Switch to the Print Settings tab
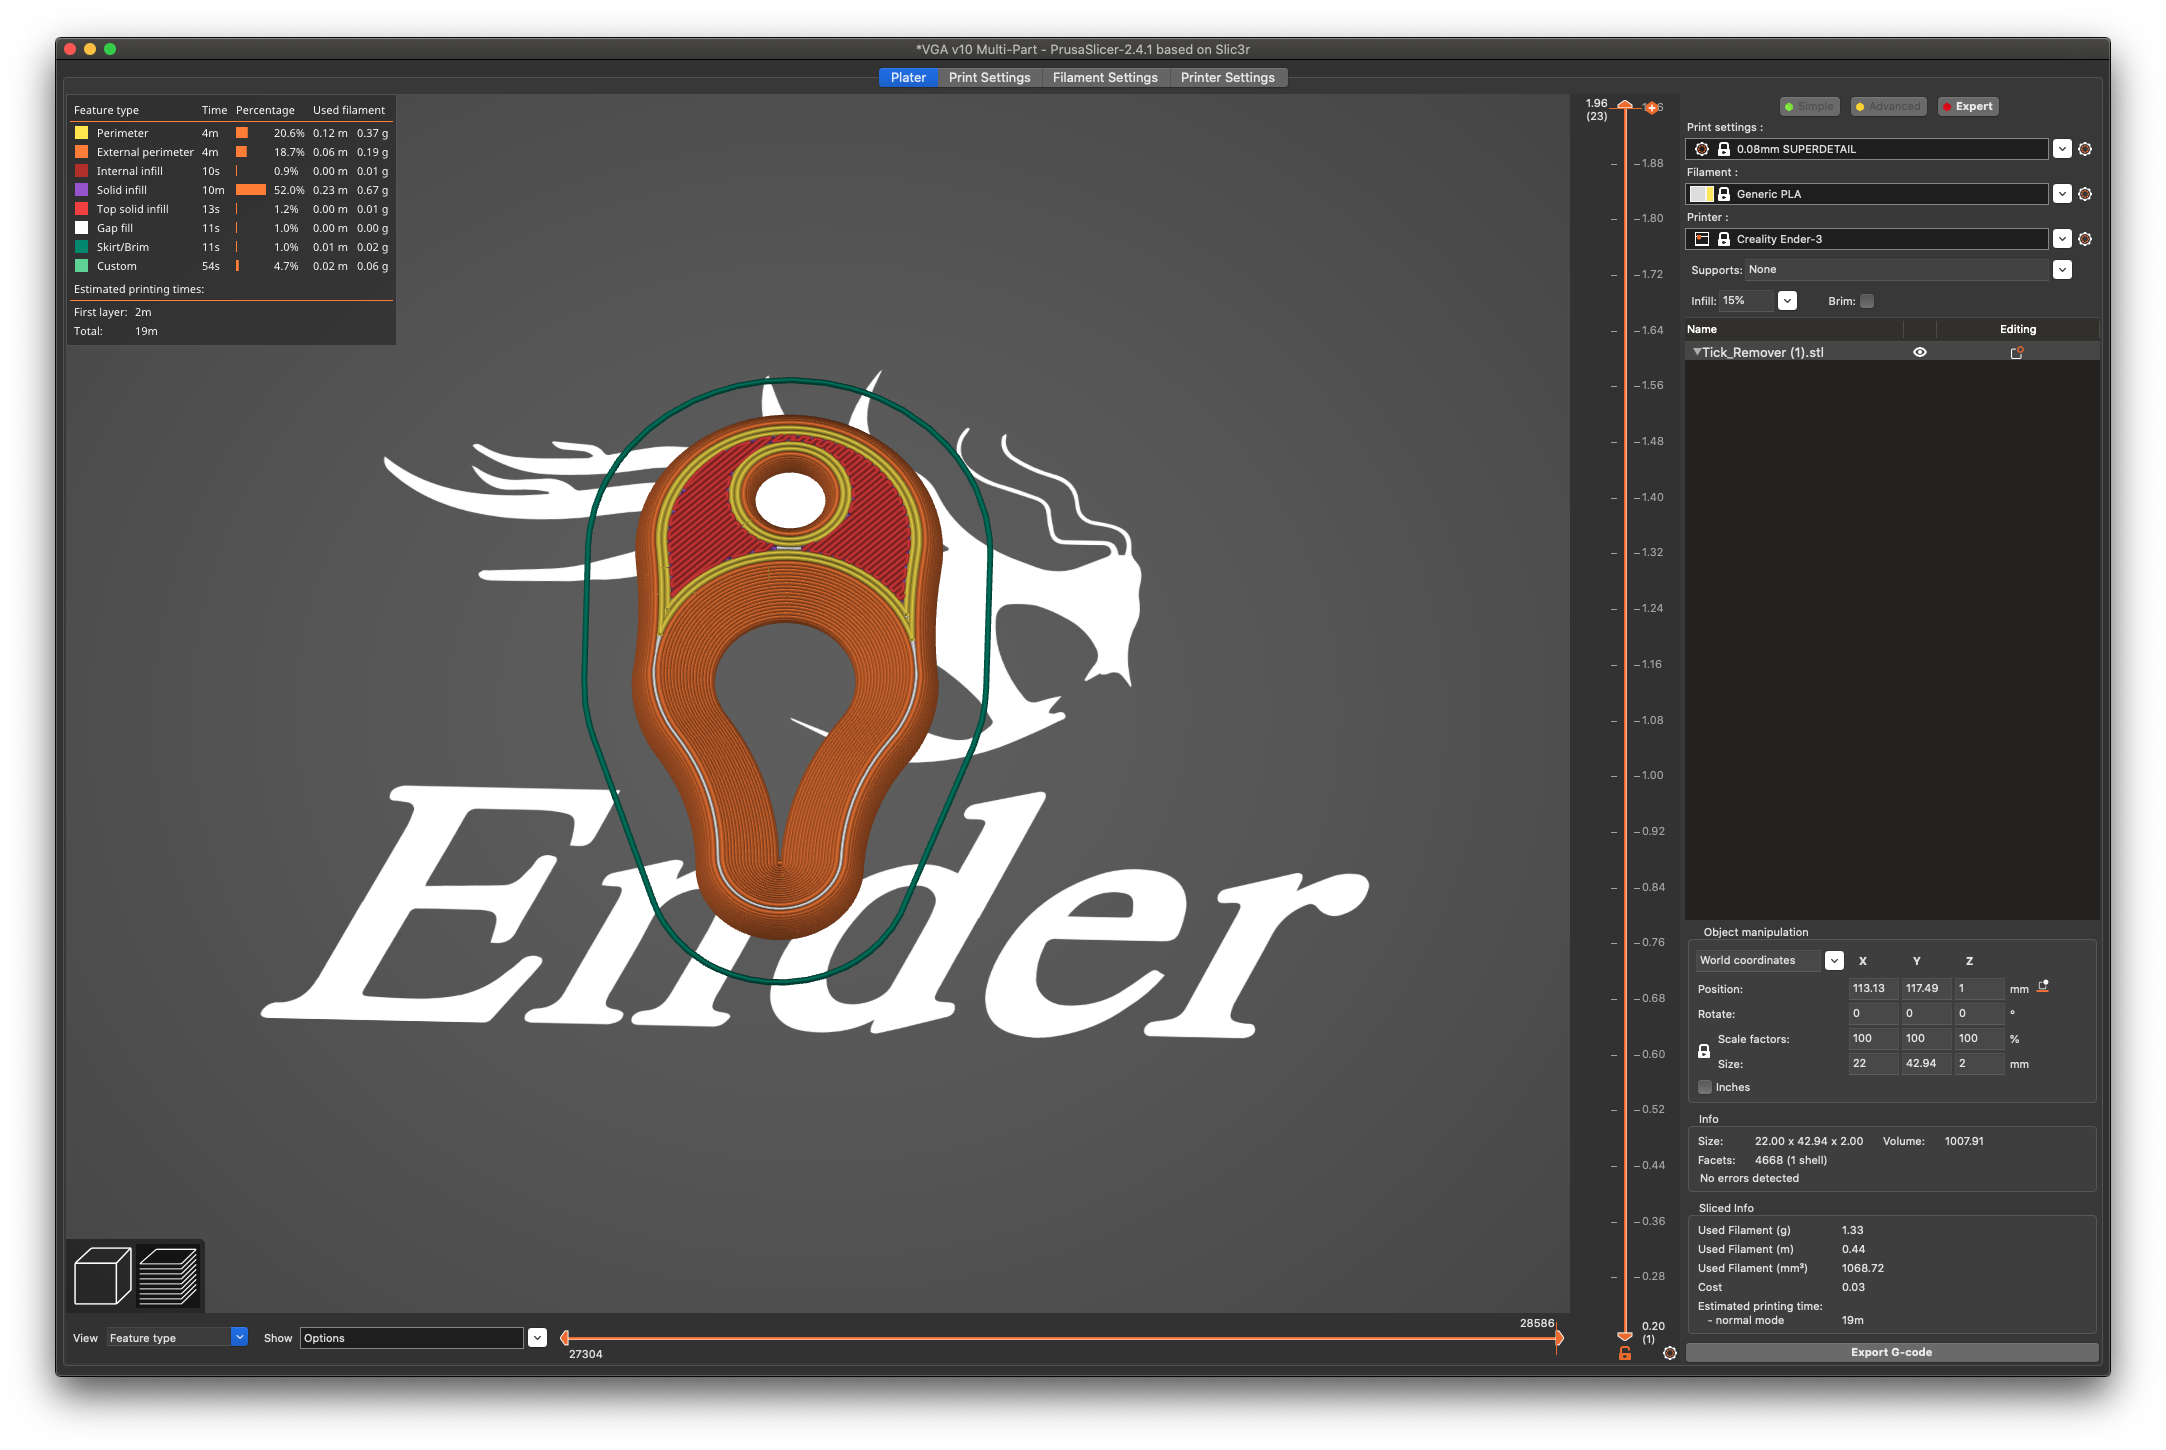2166x1450 pixels. 989,77
